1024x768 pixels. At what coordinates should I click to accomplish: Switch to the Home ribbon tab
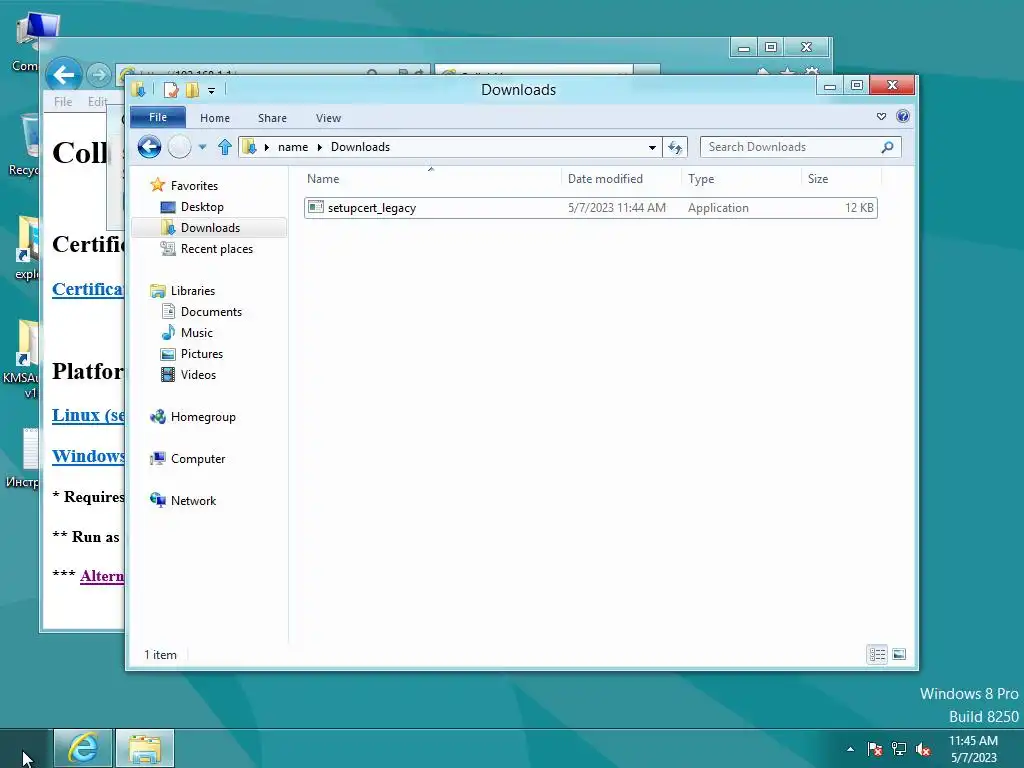click(215, 118)
